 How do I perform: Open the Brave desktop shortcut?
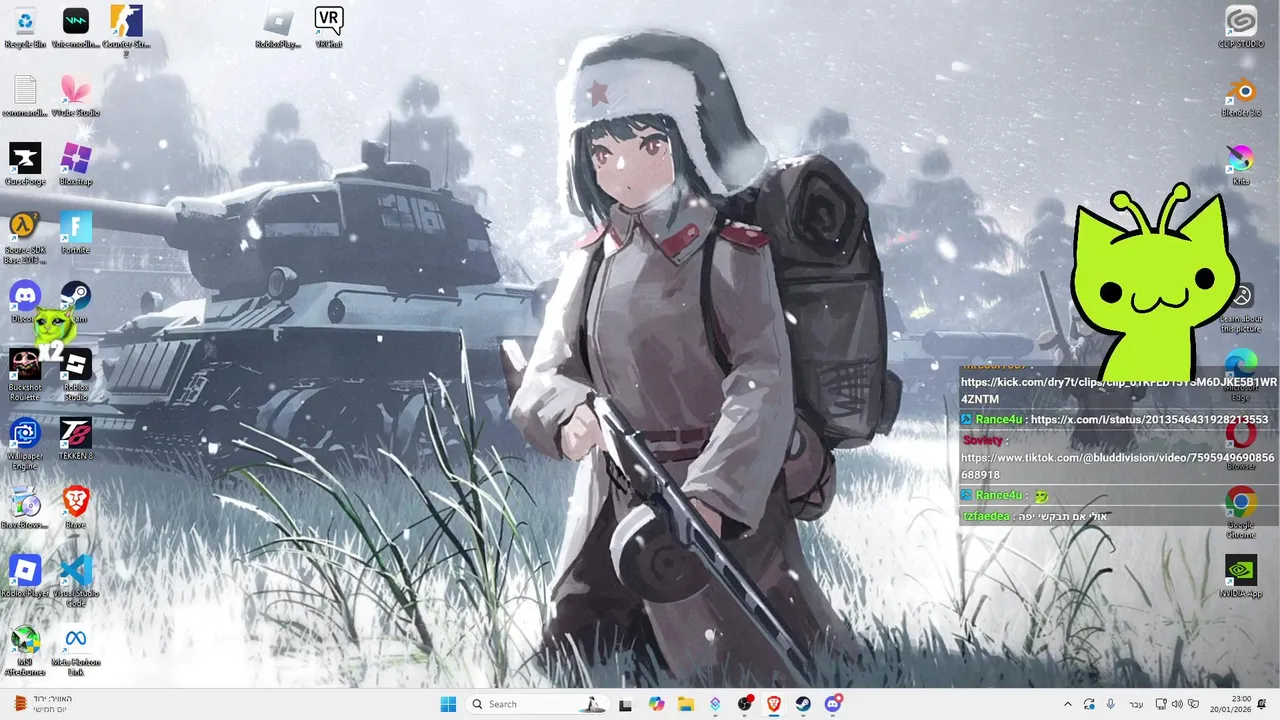(75, 508)
